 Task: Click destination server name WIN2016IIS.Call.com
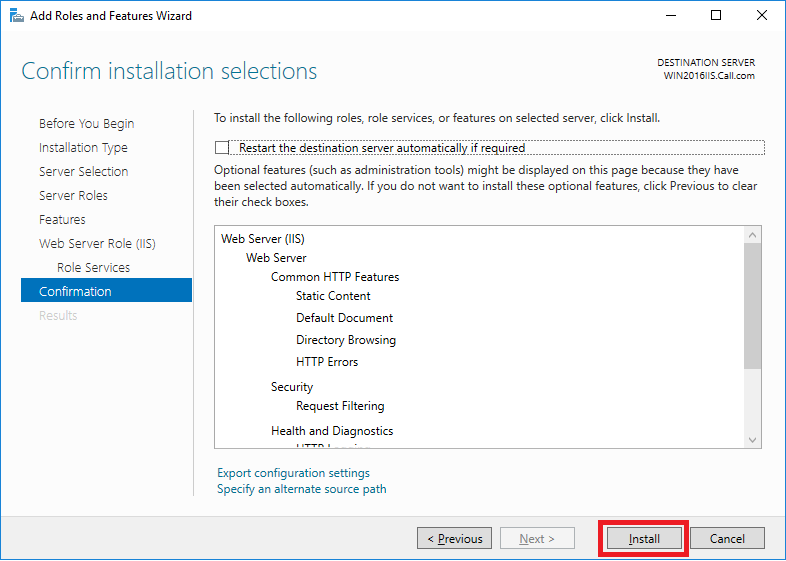(x=709, y=76)
